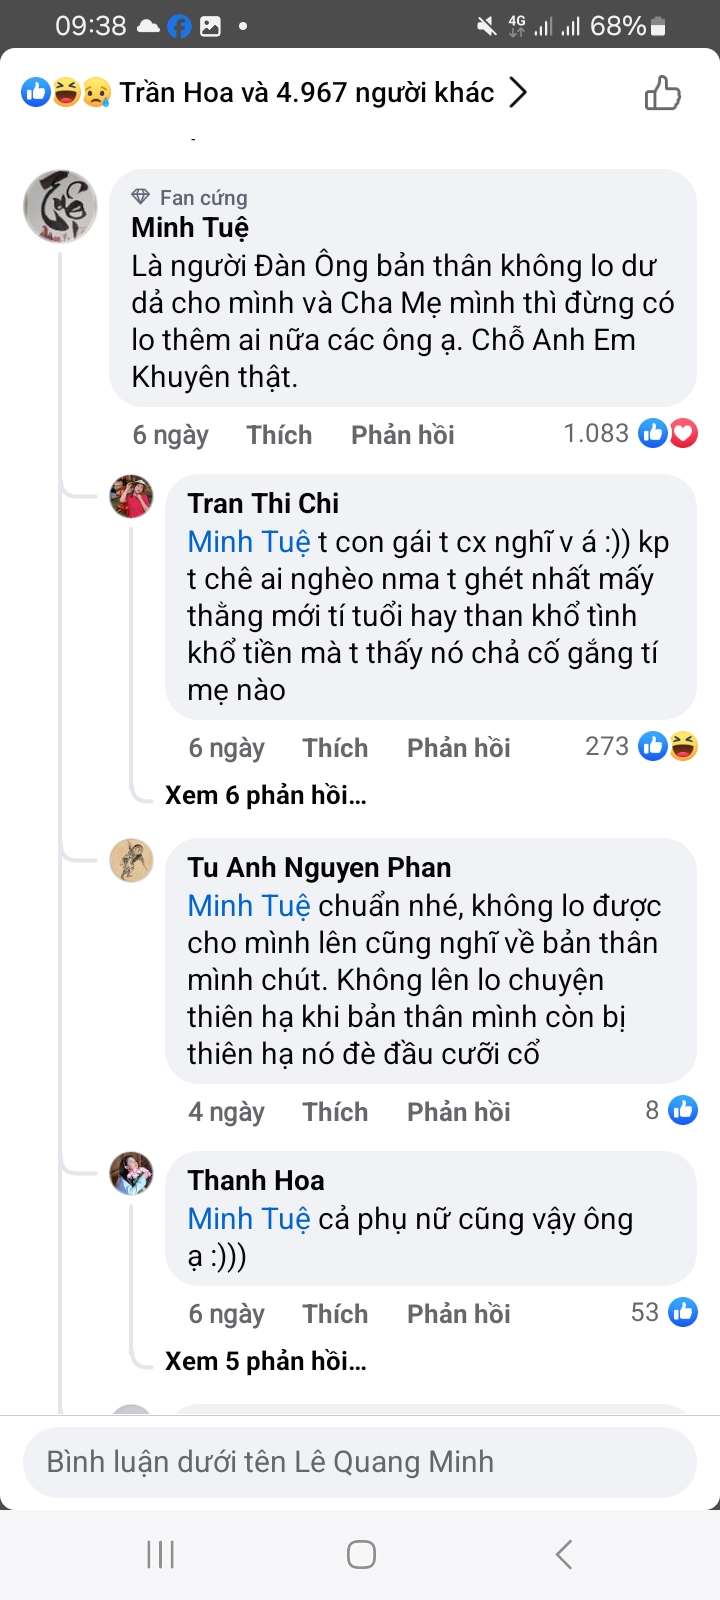
Task: Open Tran Thi Chi's avatar
Action: click(x=131, y=497)
